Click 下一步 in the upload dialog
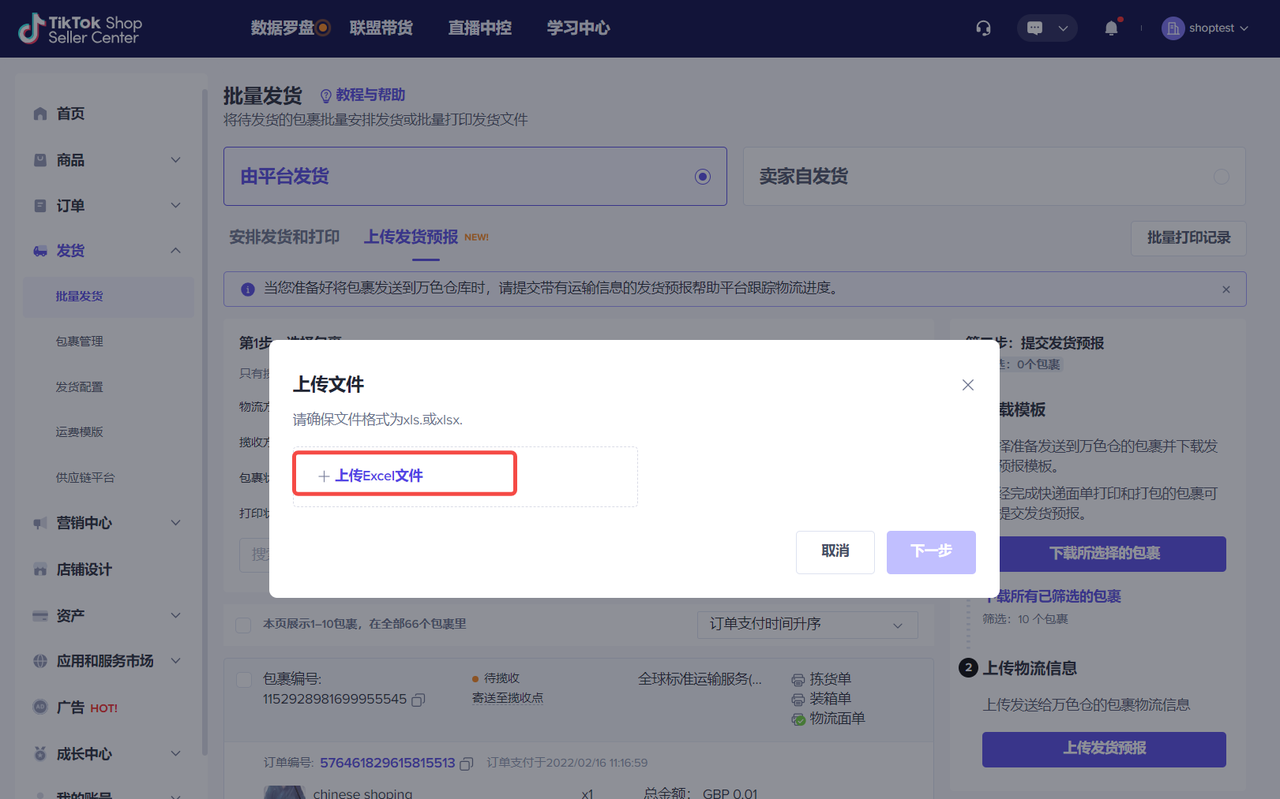Viewport: 1280px width, 799px height. 931,552
